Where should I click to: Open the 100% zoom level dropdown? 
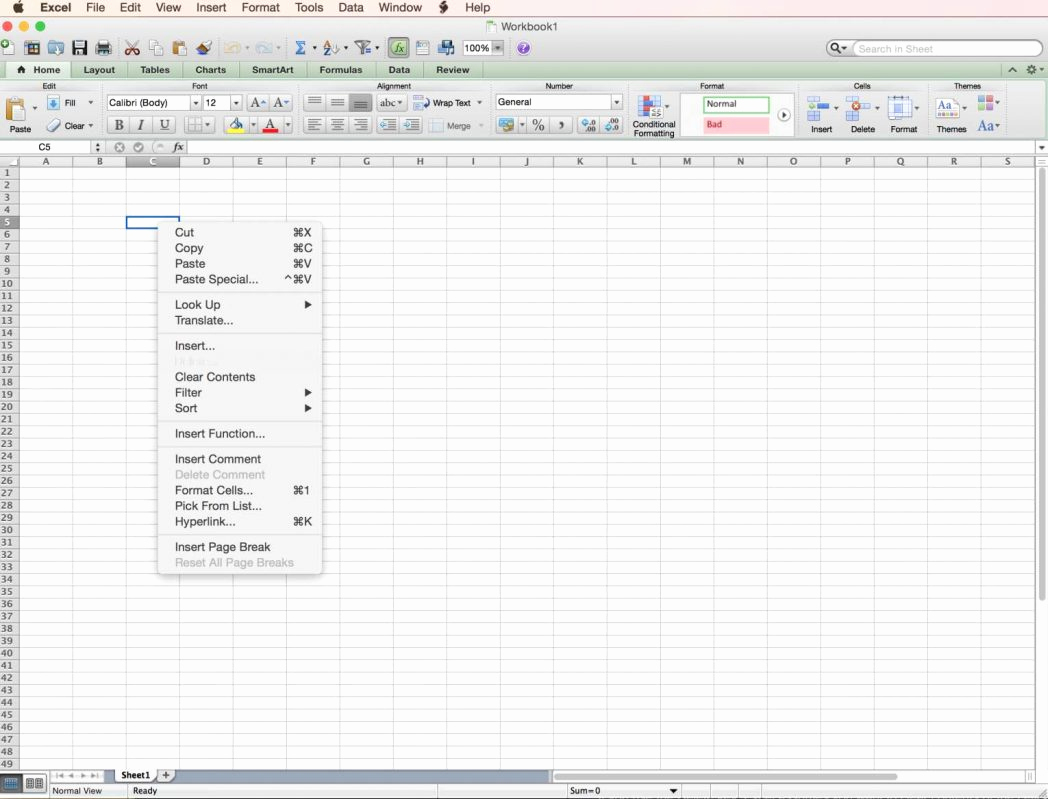coord(498,48)
